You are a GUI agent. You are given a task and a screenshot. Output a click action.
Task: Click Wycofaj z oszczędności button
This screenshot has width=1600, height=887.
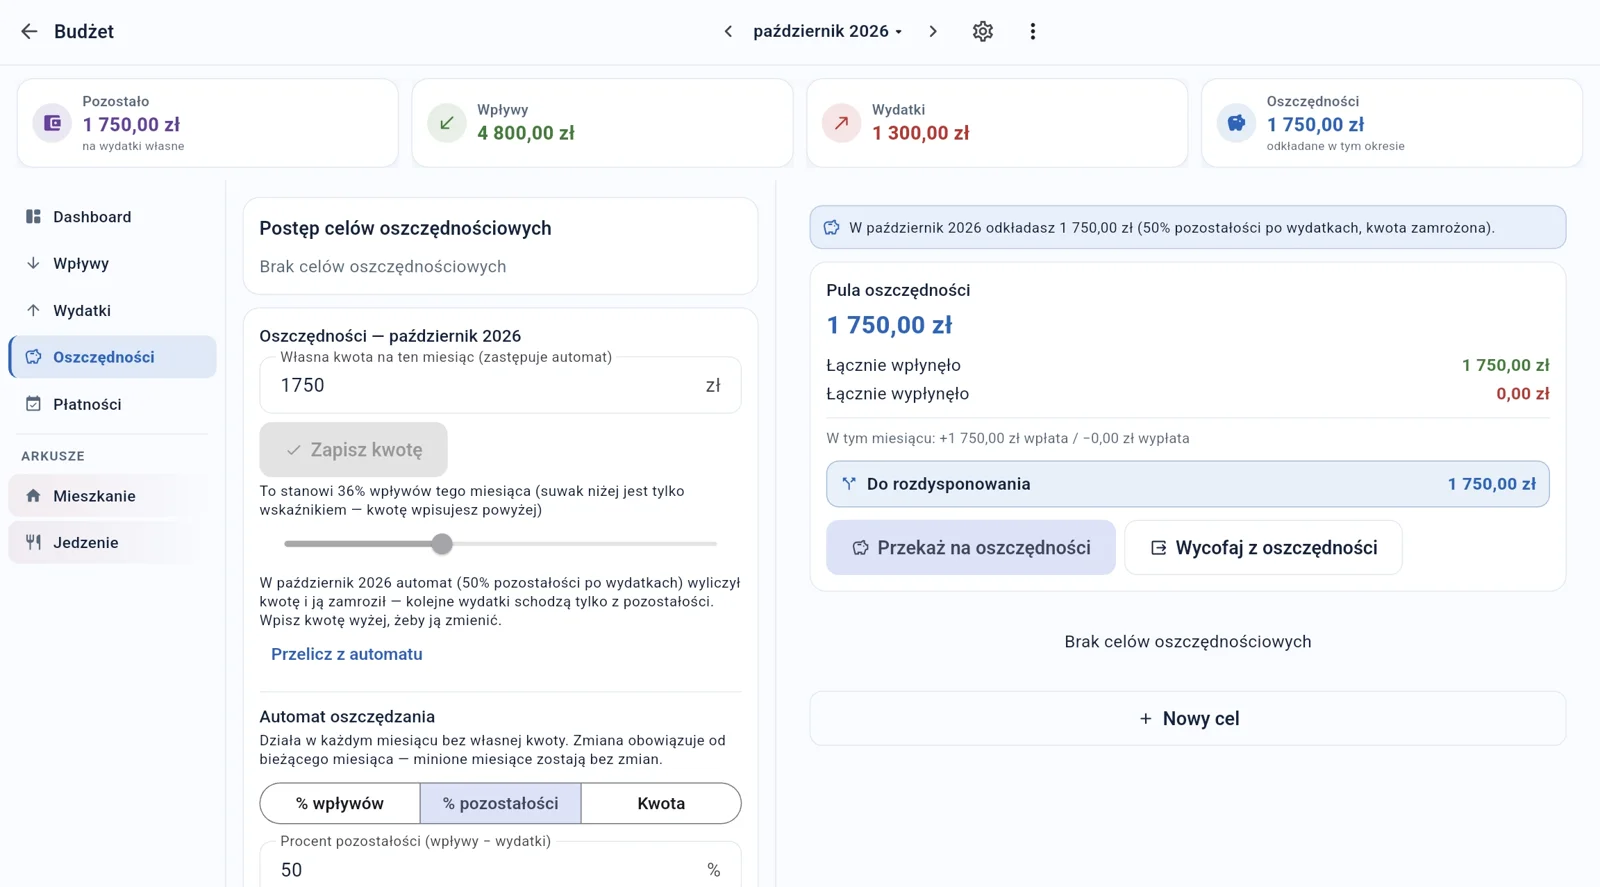pyautogui.click(x=1263, y=548)
